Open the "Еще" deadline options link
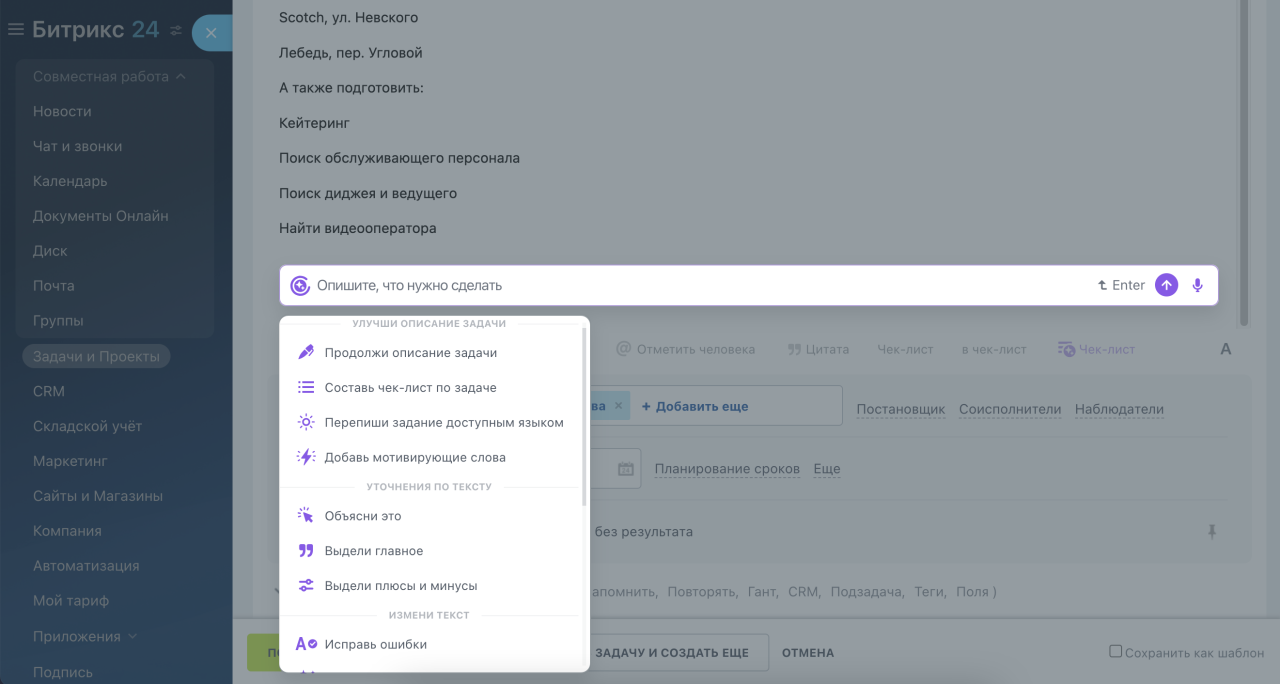Screen dimensions: 1280x684 click(x=826, y=469)
